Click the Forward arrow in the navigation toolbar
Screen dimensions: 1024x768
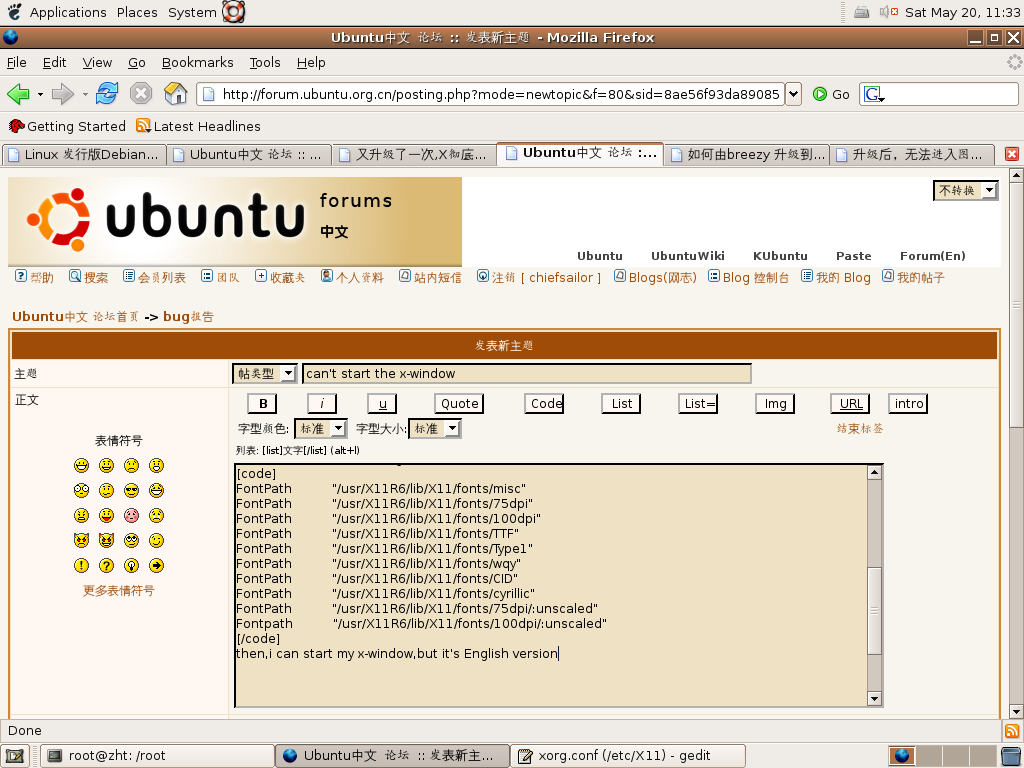click(x=63, y=94)
